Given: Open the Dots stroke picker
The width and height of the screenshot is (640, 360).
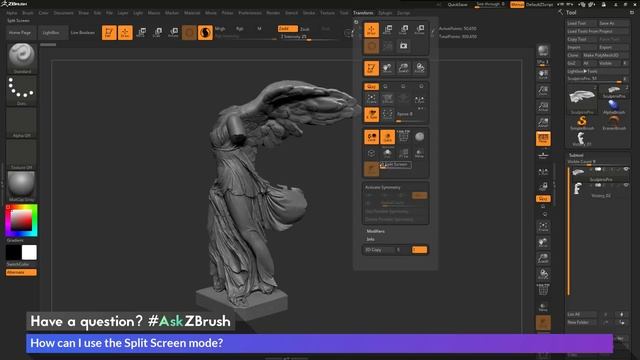Looking at the screenshot, I should pyautogui.click(x=22, y=91).
